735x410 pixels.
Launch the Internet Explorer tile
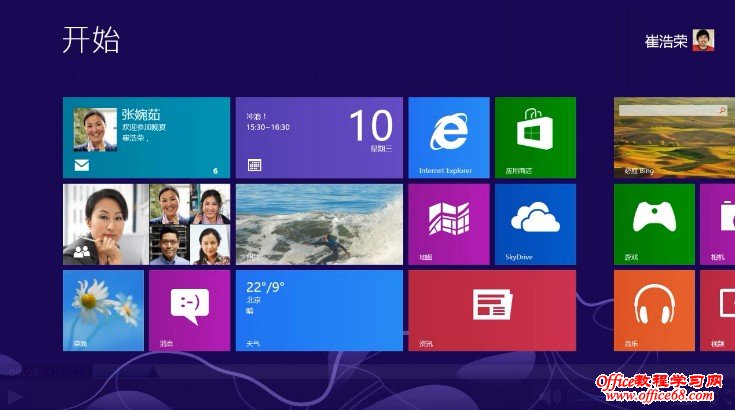coord(449,138)
